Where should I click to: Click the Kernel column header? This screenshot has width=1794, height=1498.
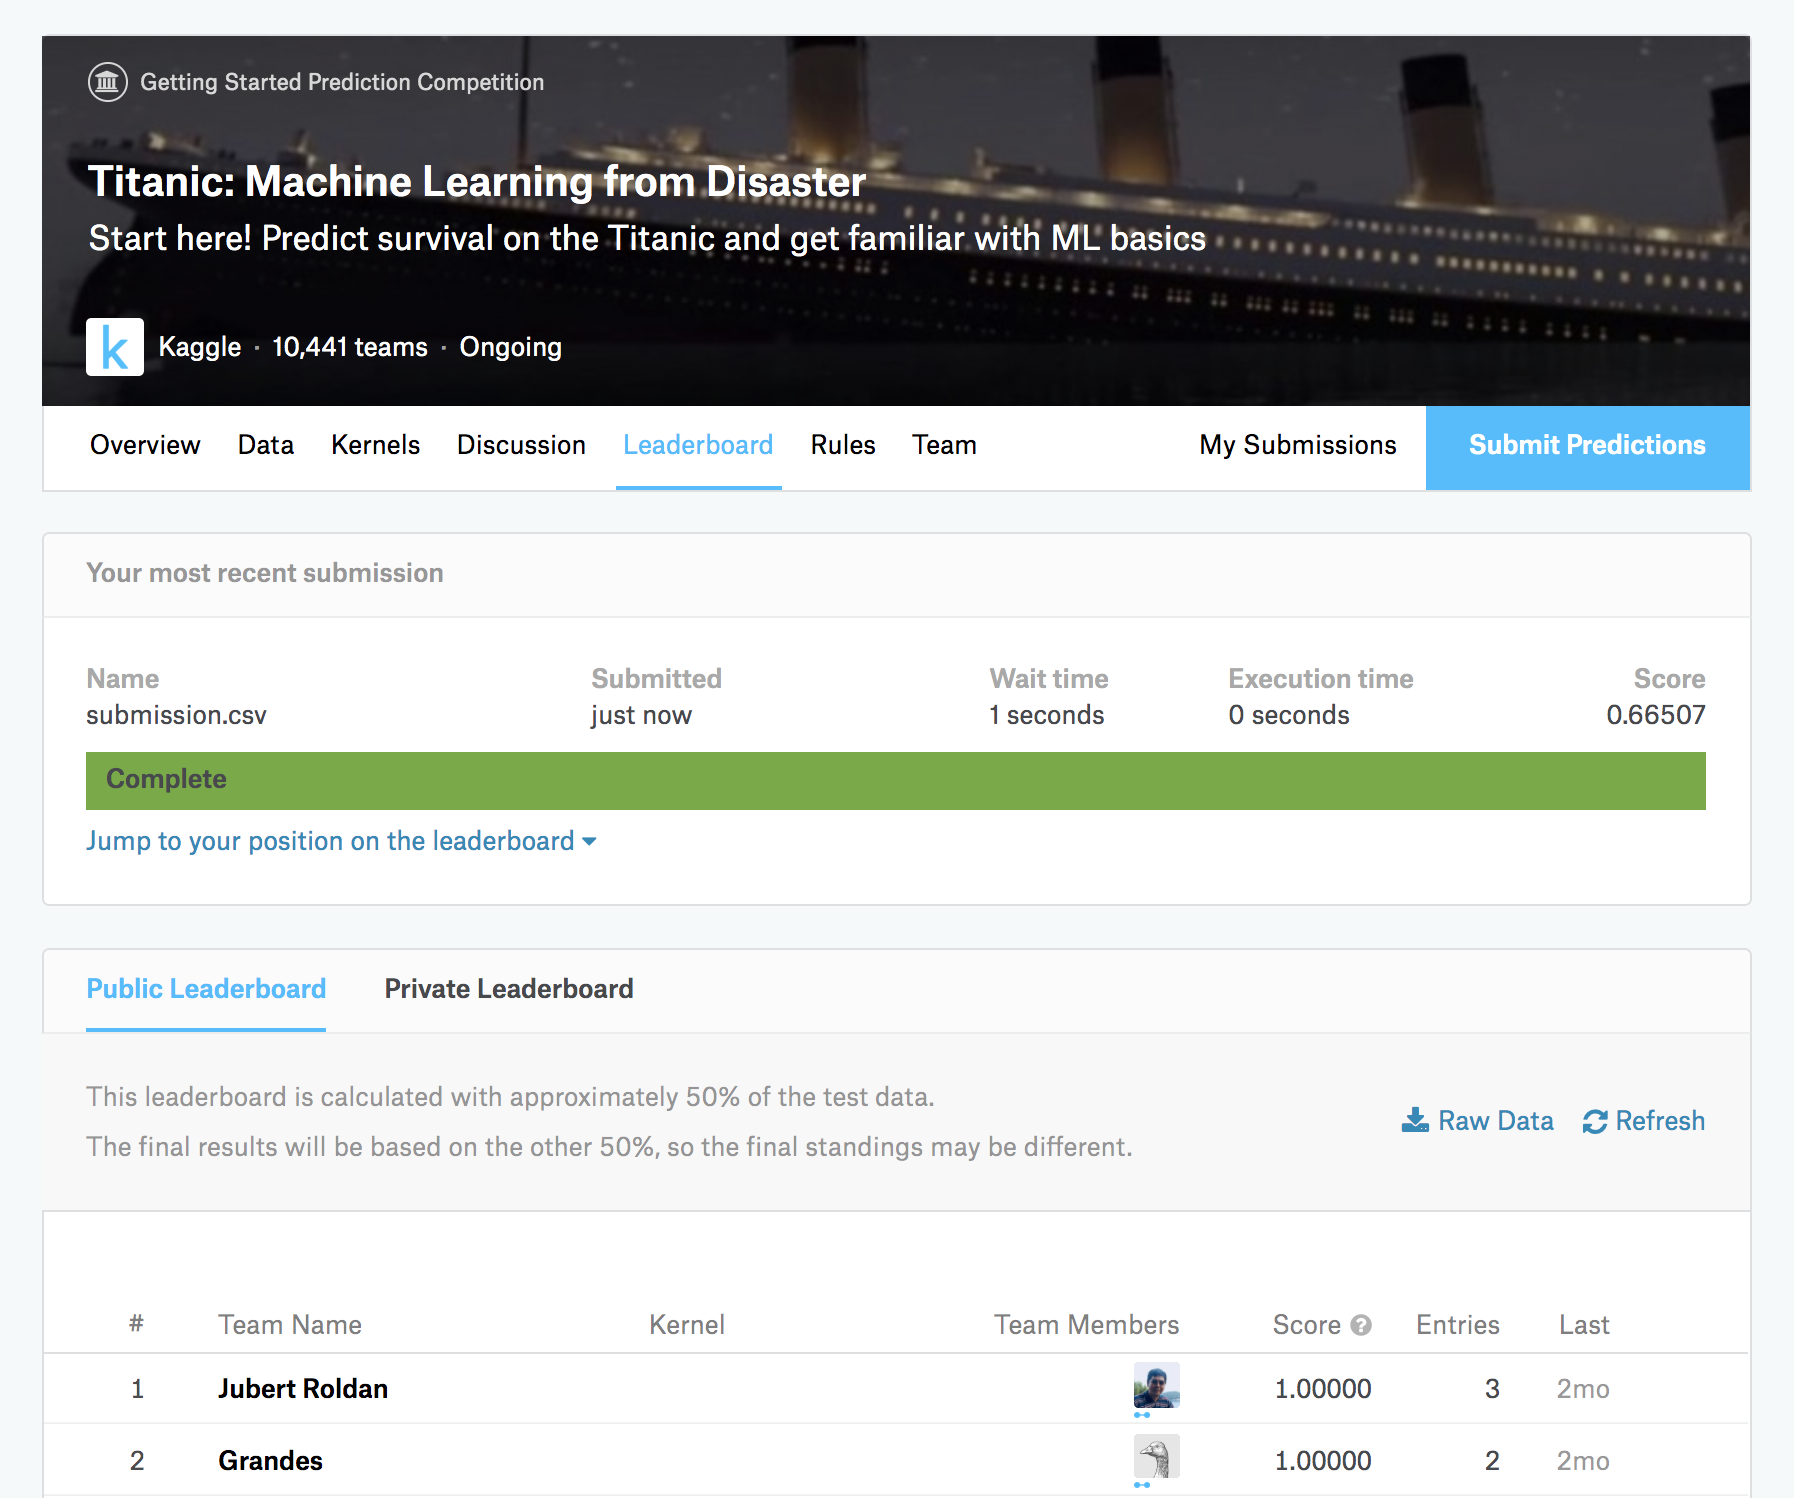tap(687, 1325)
